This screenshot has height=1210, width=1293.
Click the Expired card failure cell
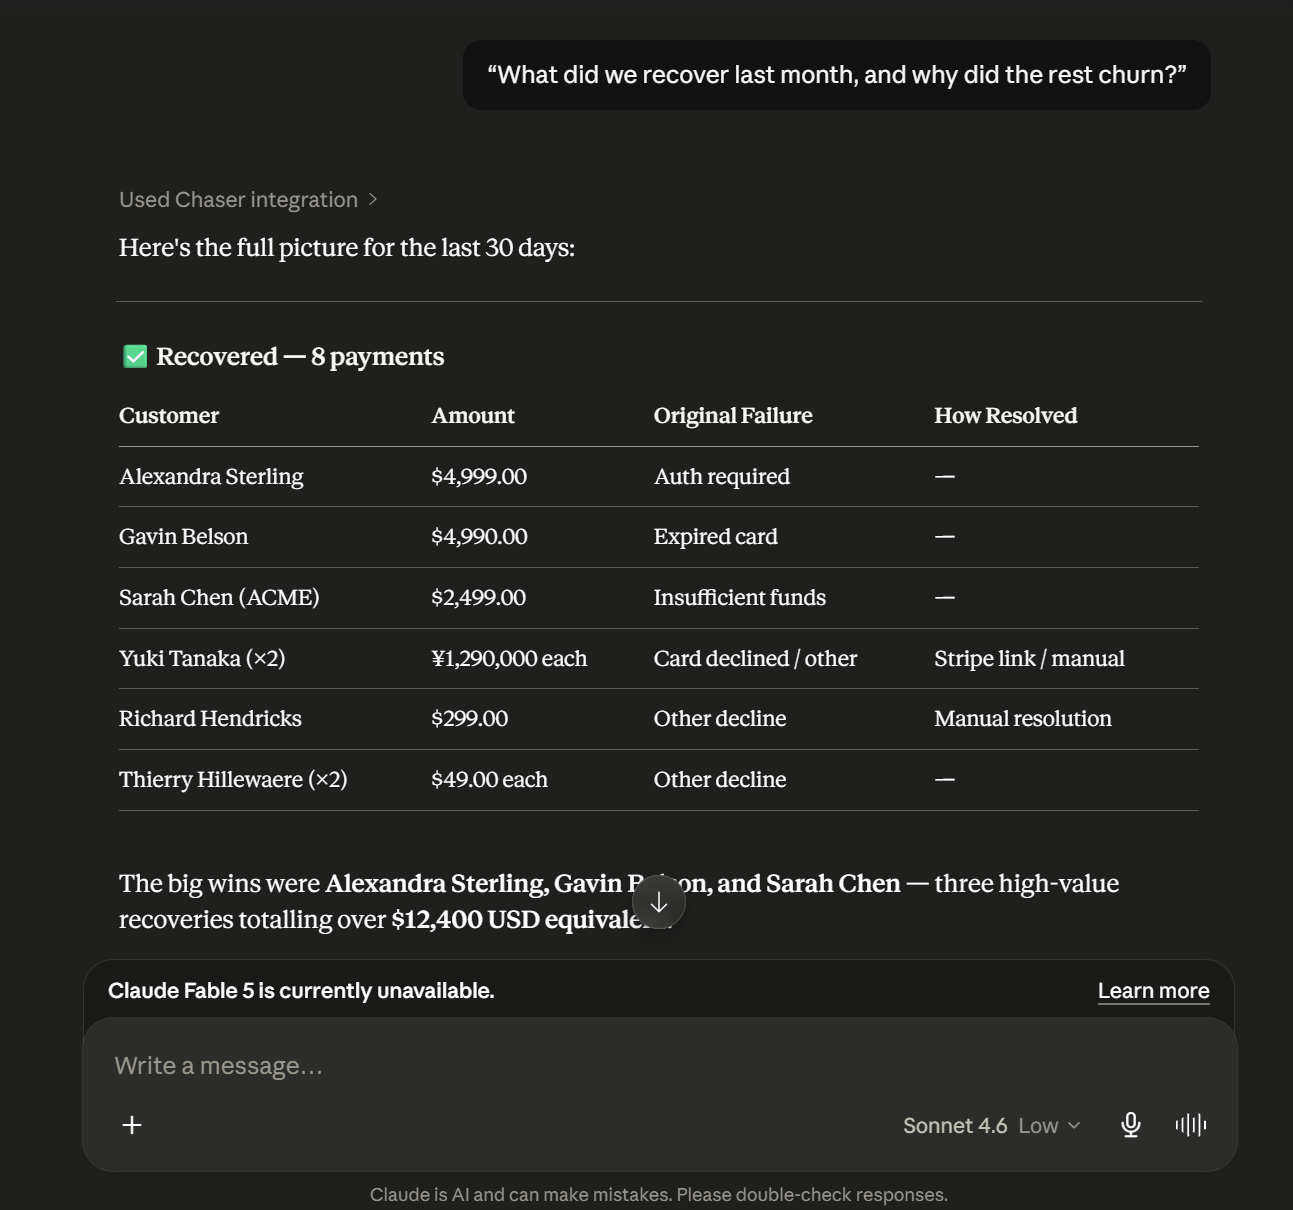tap(716, 537)
